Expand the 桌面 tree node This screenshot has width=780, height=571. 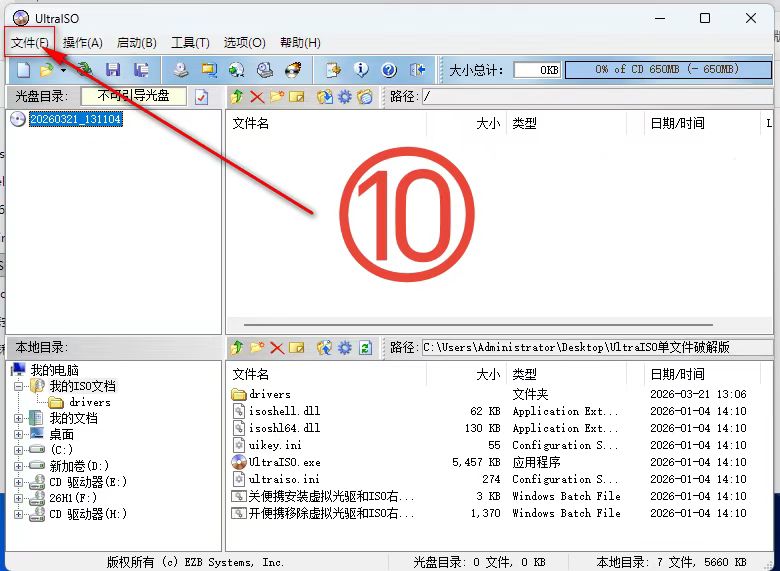(x=18, y=434)
